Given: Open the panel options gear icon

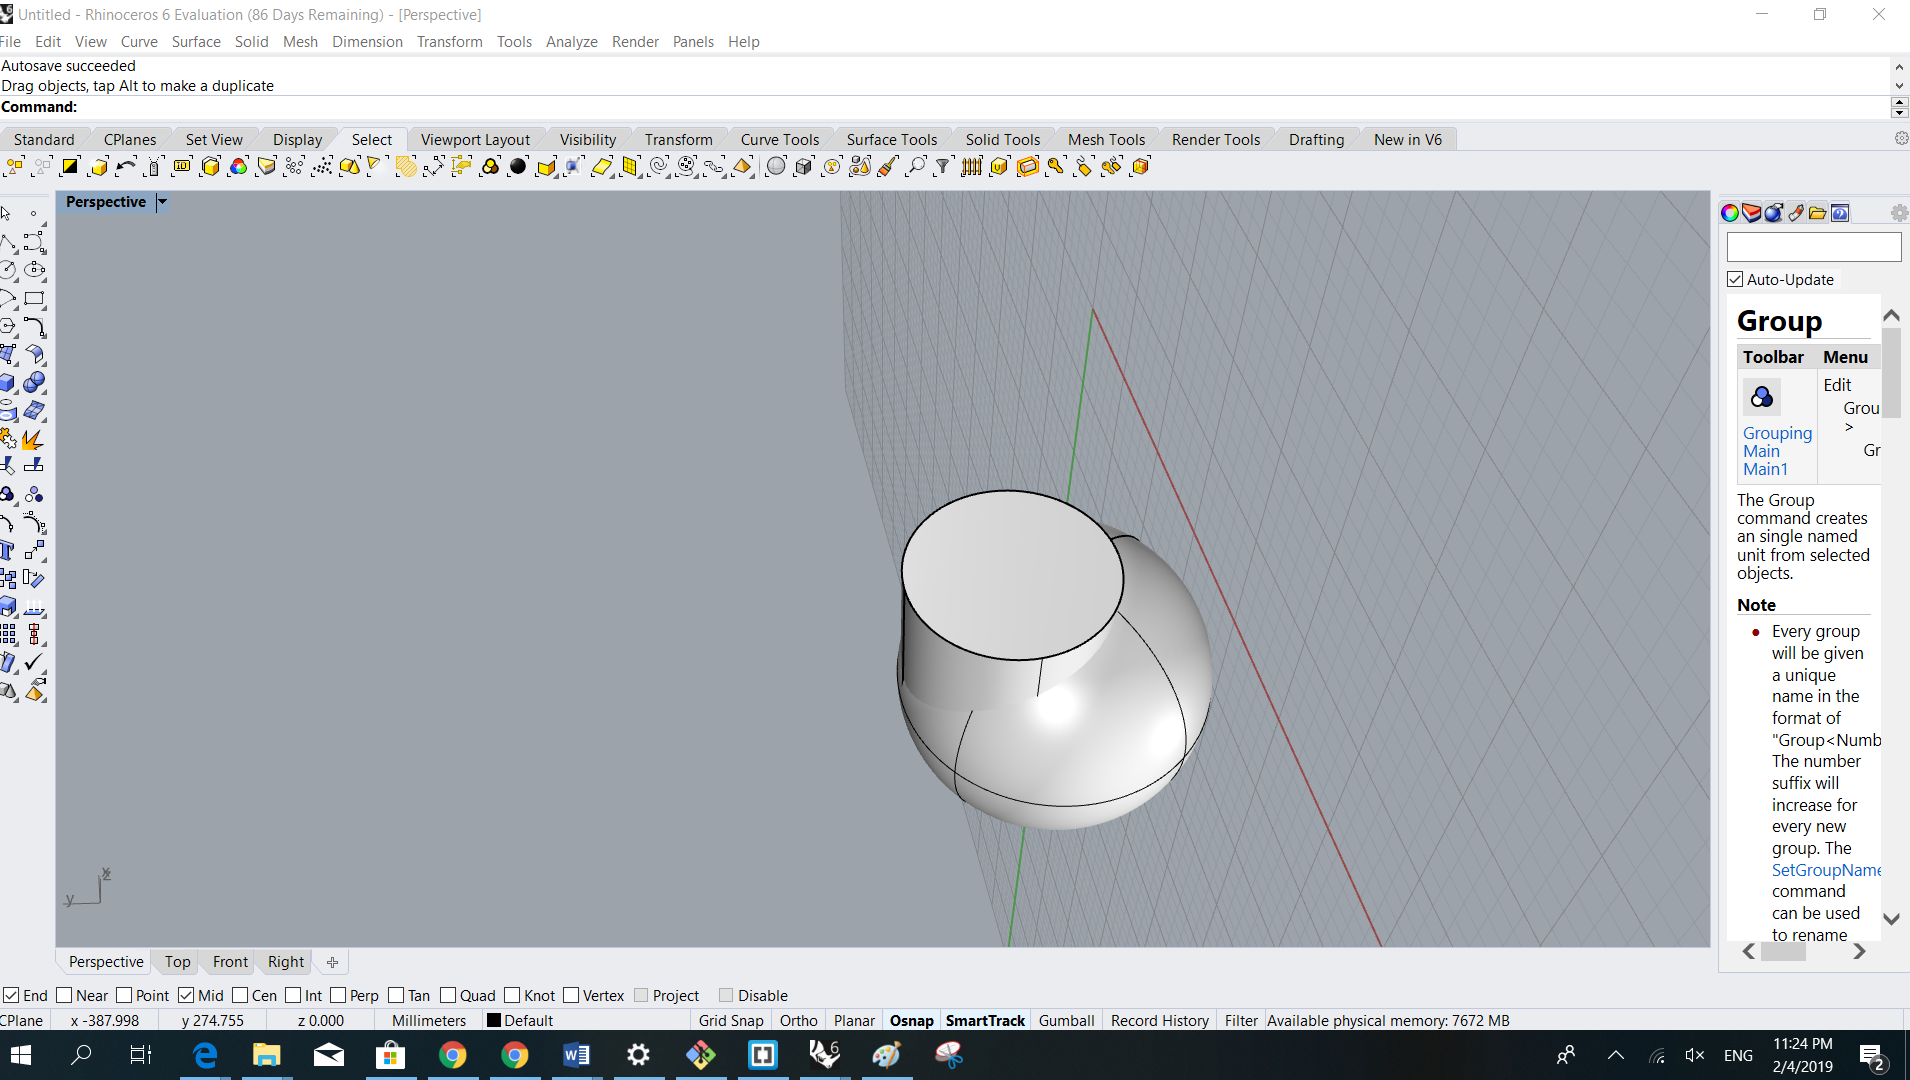Looking at the screenshot, I should 1899,213.
